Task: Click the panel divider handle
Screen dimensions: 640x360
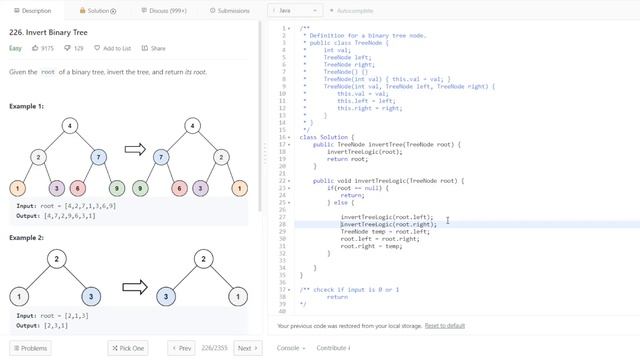Action: pos(264,153)
